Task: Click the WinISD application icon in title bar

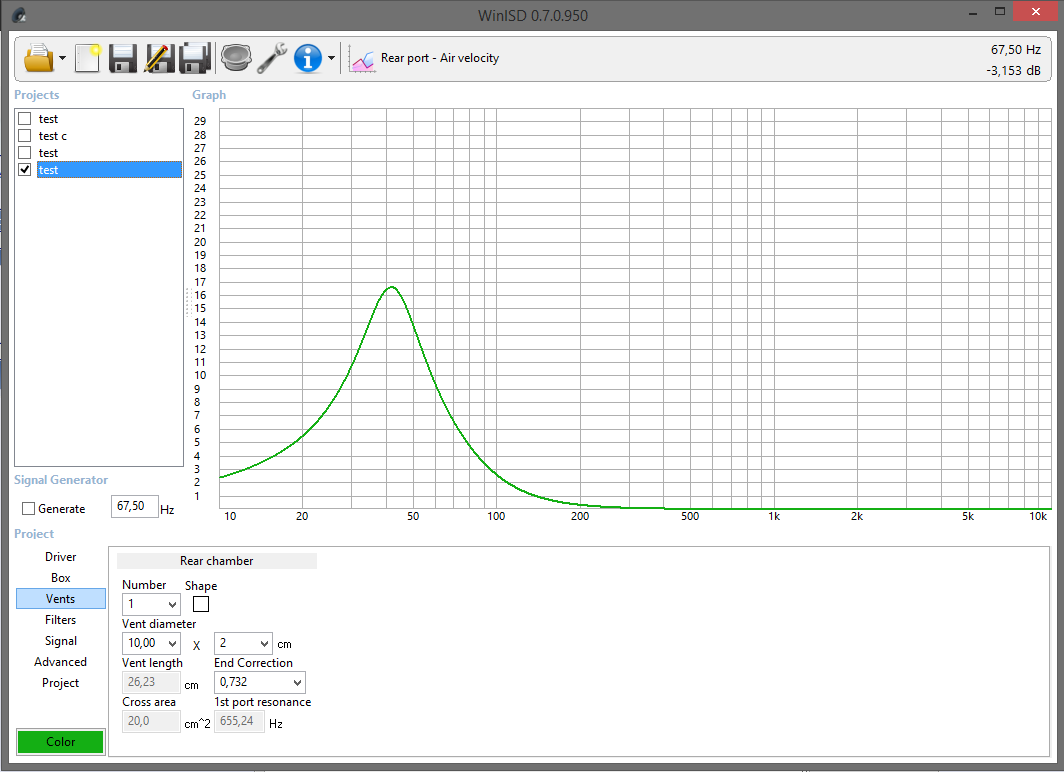Action: coord(19,15)
